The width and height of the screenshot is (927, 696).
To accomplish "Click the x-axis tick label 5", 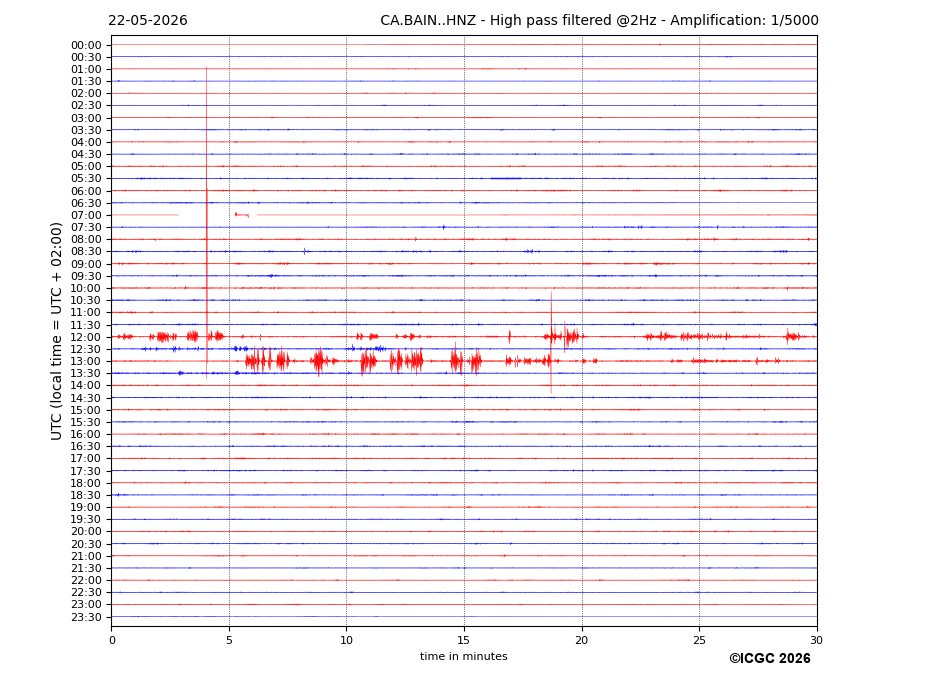I will 229,640.
